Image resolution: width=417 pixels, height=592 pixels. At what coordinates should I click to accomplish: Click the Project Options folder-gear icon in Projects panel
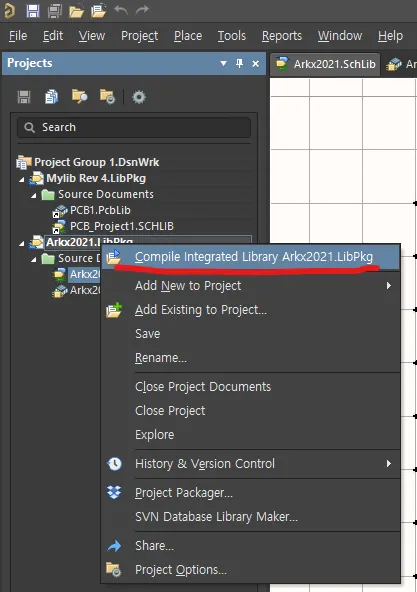click(107, 97)
